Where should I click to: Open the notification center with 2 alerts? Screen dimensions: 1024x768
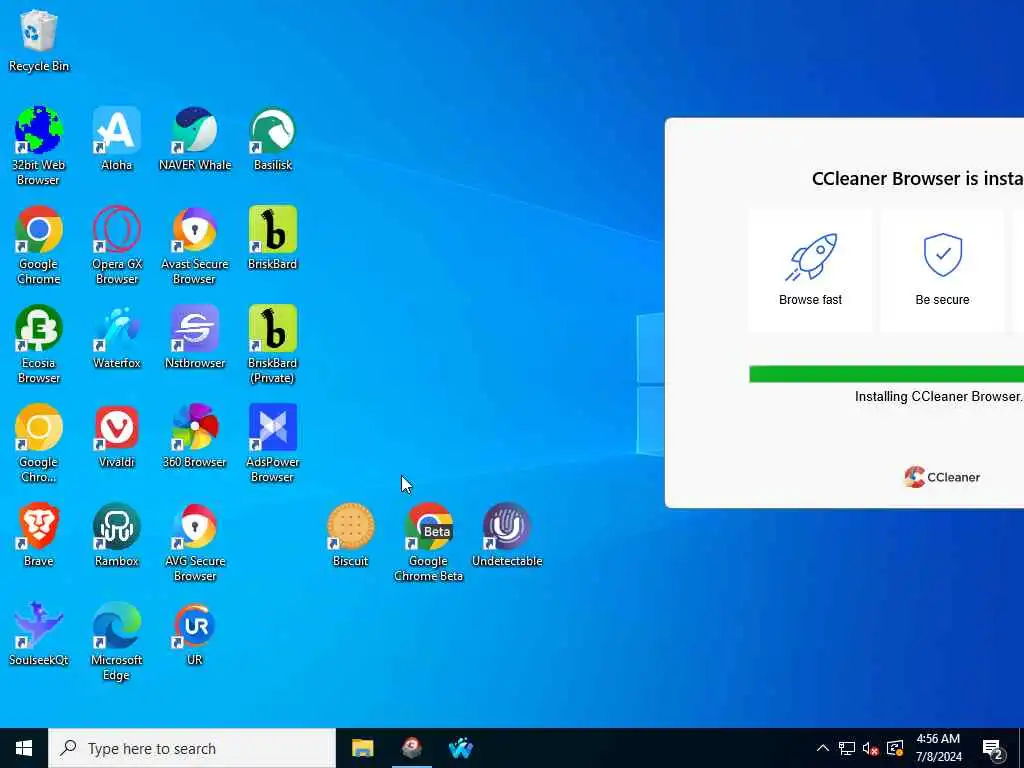coord(993,748)
